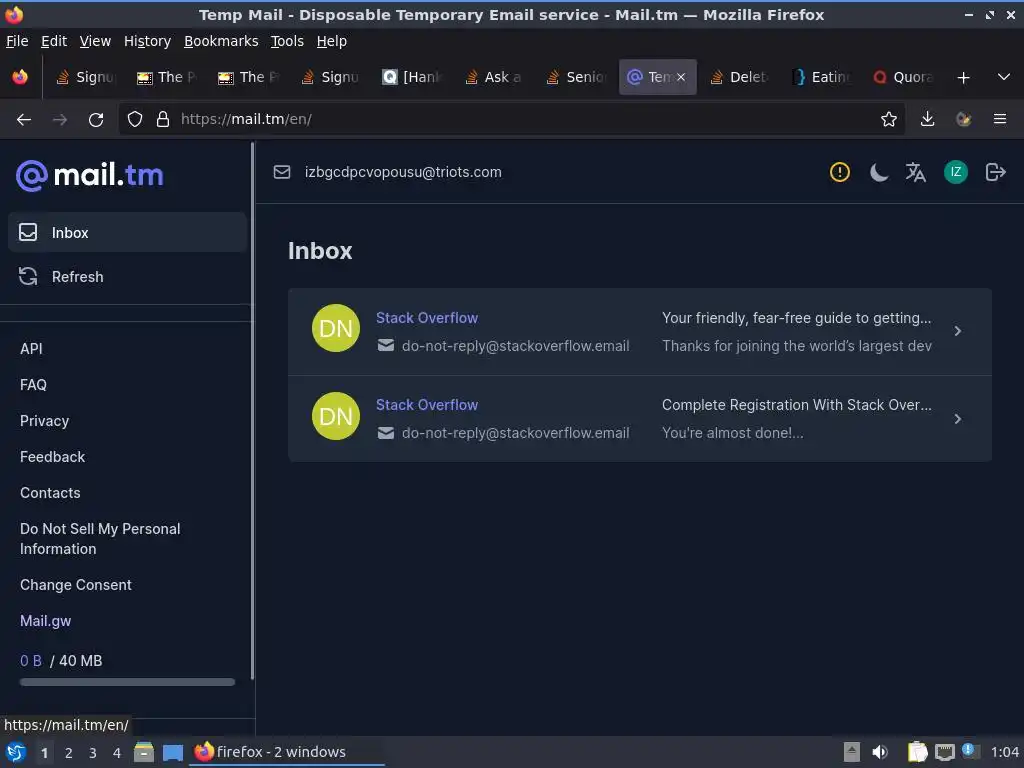Click the extension icon beside downloads
The width and height of the screenshot is (1024, 768).
point(963,120)
